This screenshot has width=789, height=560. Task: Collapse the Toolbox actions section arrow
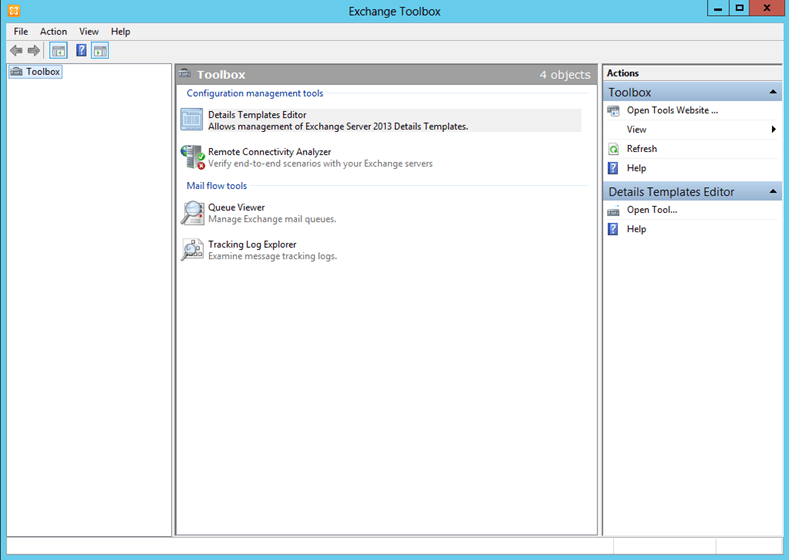(x=773, y=92)
